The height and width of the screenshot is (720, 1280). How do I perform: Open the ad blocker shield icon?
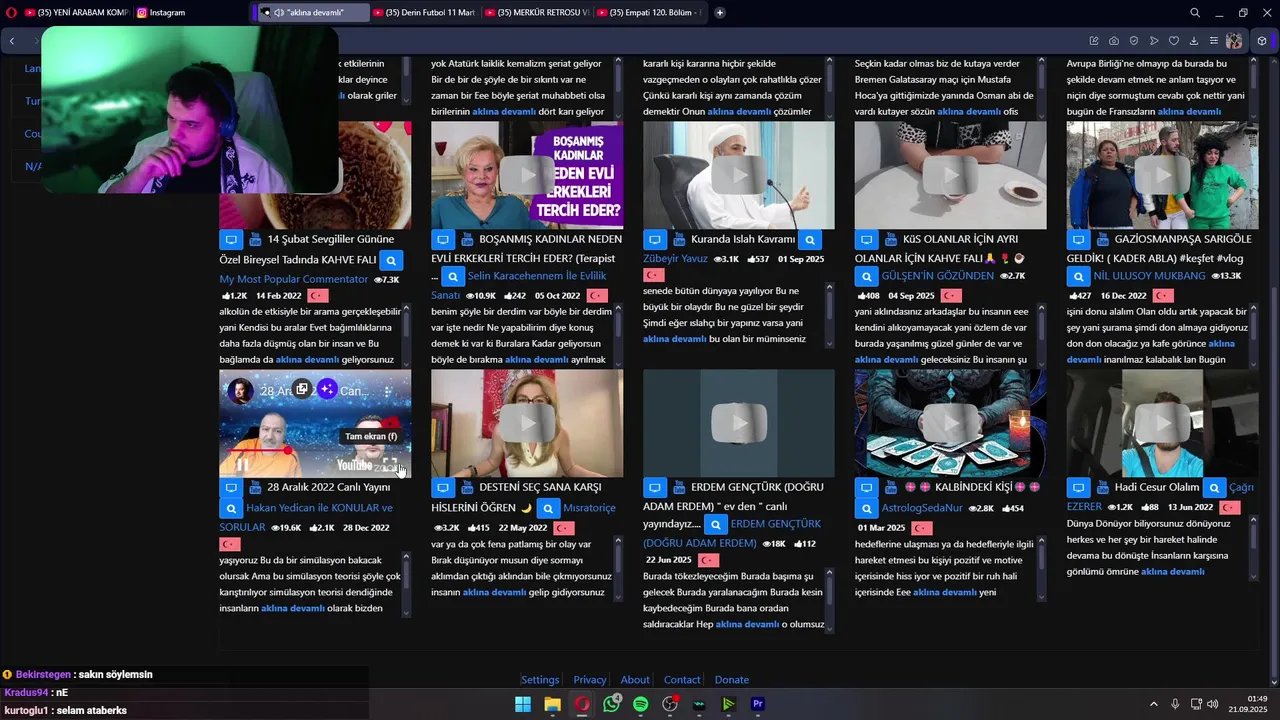[x=1134, y=41]
